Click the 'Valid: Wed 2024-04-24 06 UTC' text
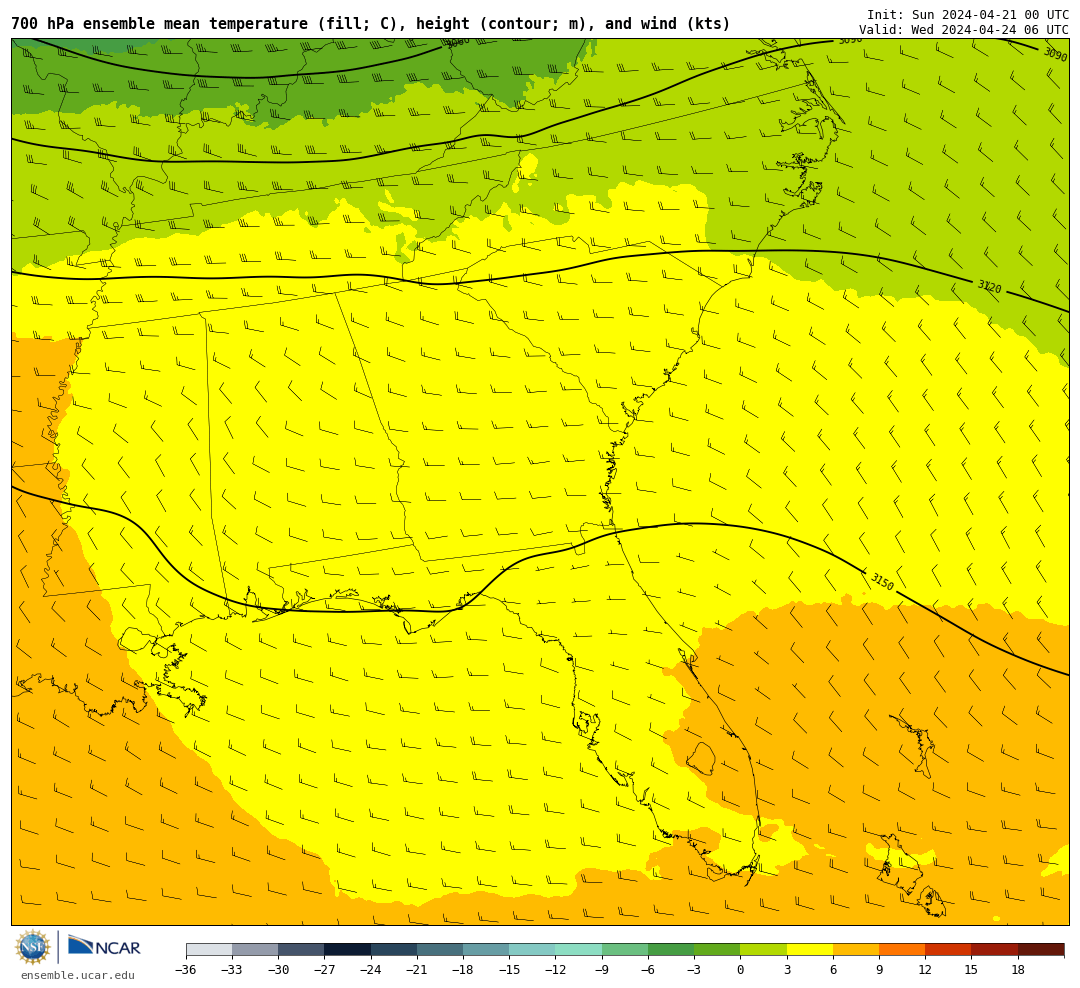This screenshot has height=988, width=1080. pos(964,30)
